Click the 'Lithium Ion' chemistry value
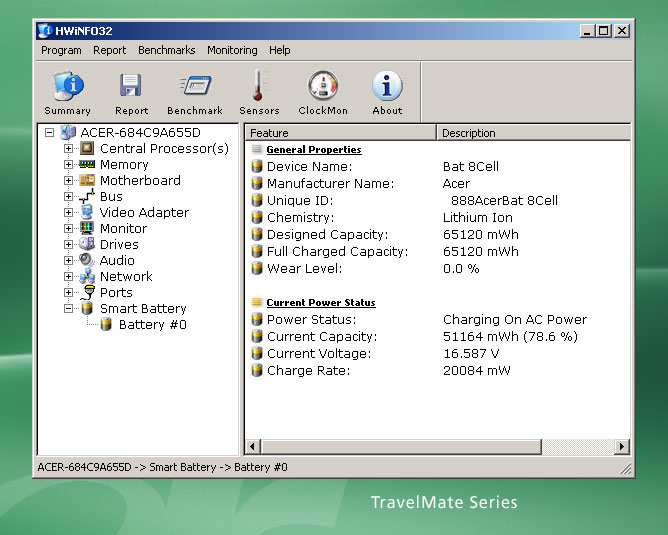 [478, 218]
